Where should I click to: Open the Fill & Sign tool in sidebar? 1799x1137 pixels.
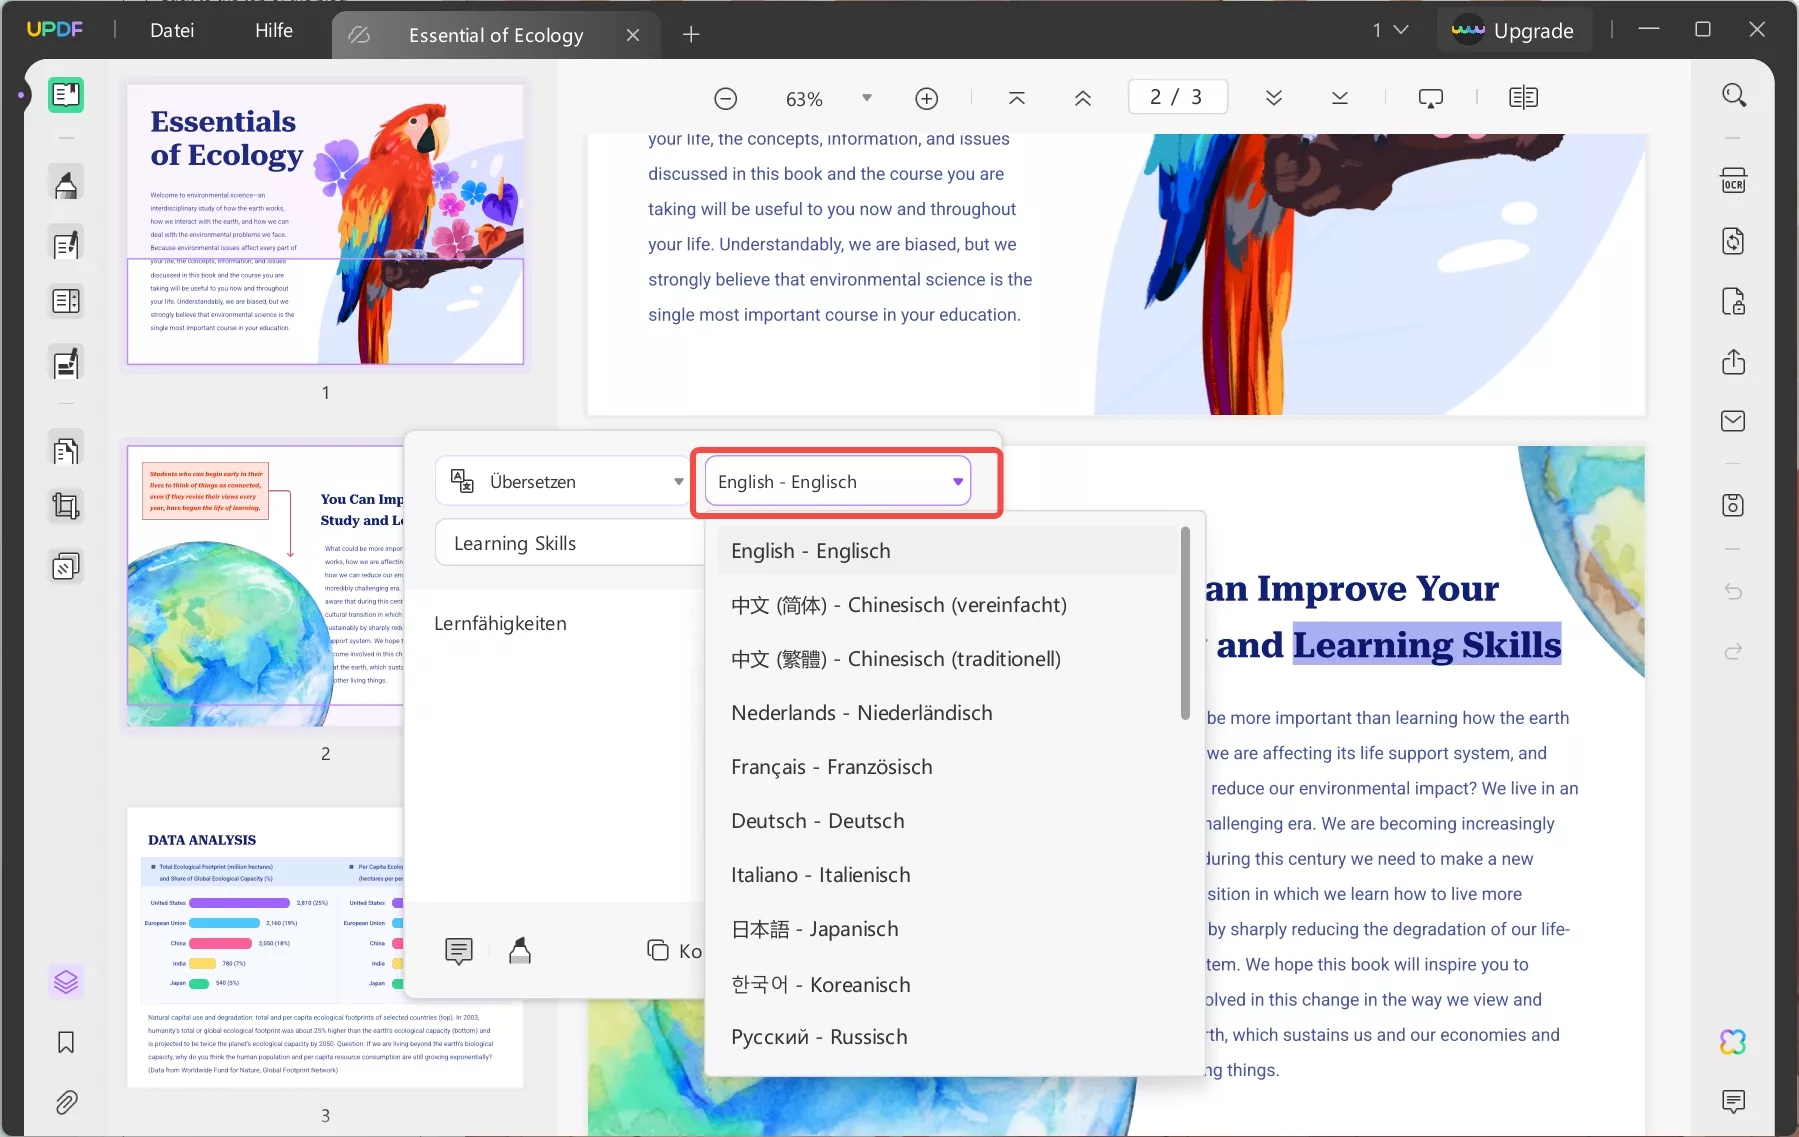(66, 363)
